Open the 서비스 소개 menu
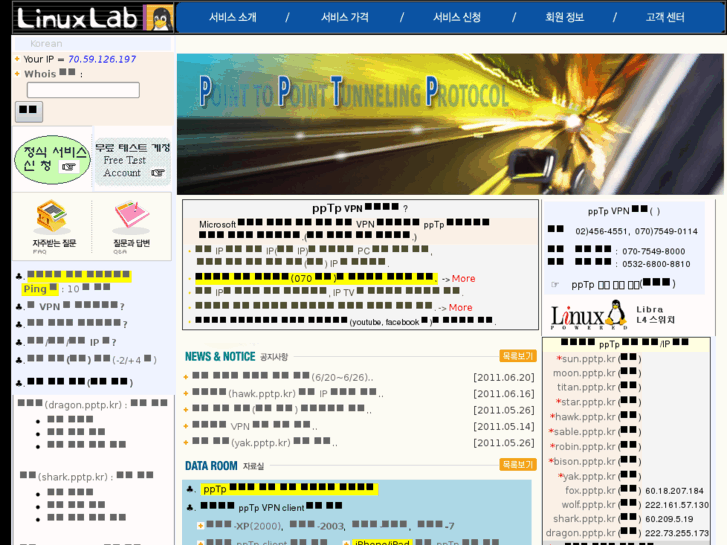Viewport: 727px width, 545px height. [232, 18]
